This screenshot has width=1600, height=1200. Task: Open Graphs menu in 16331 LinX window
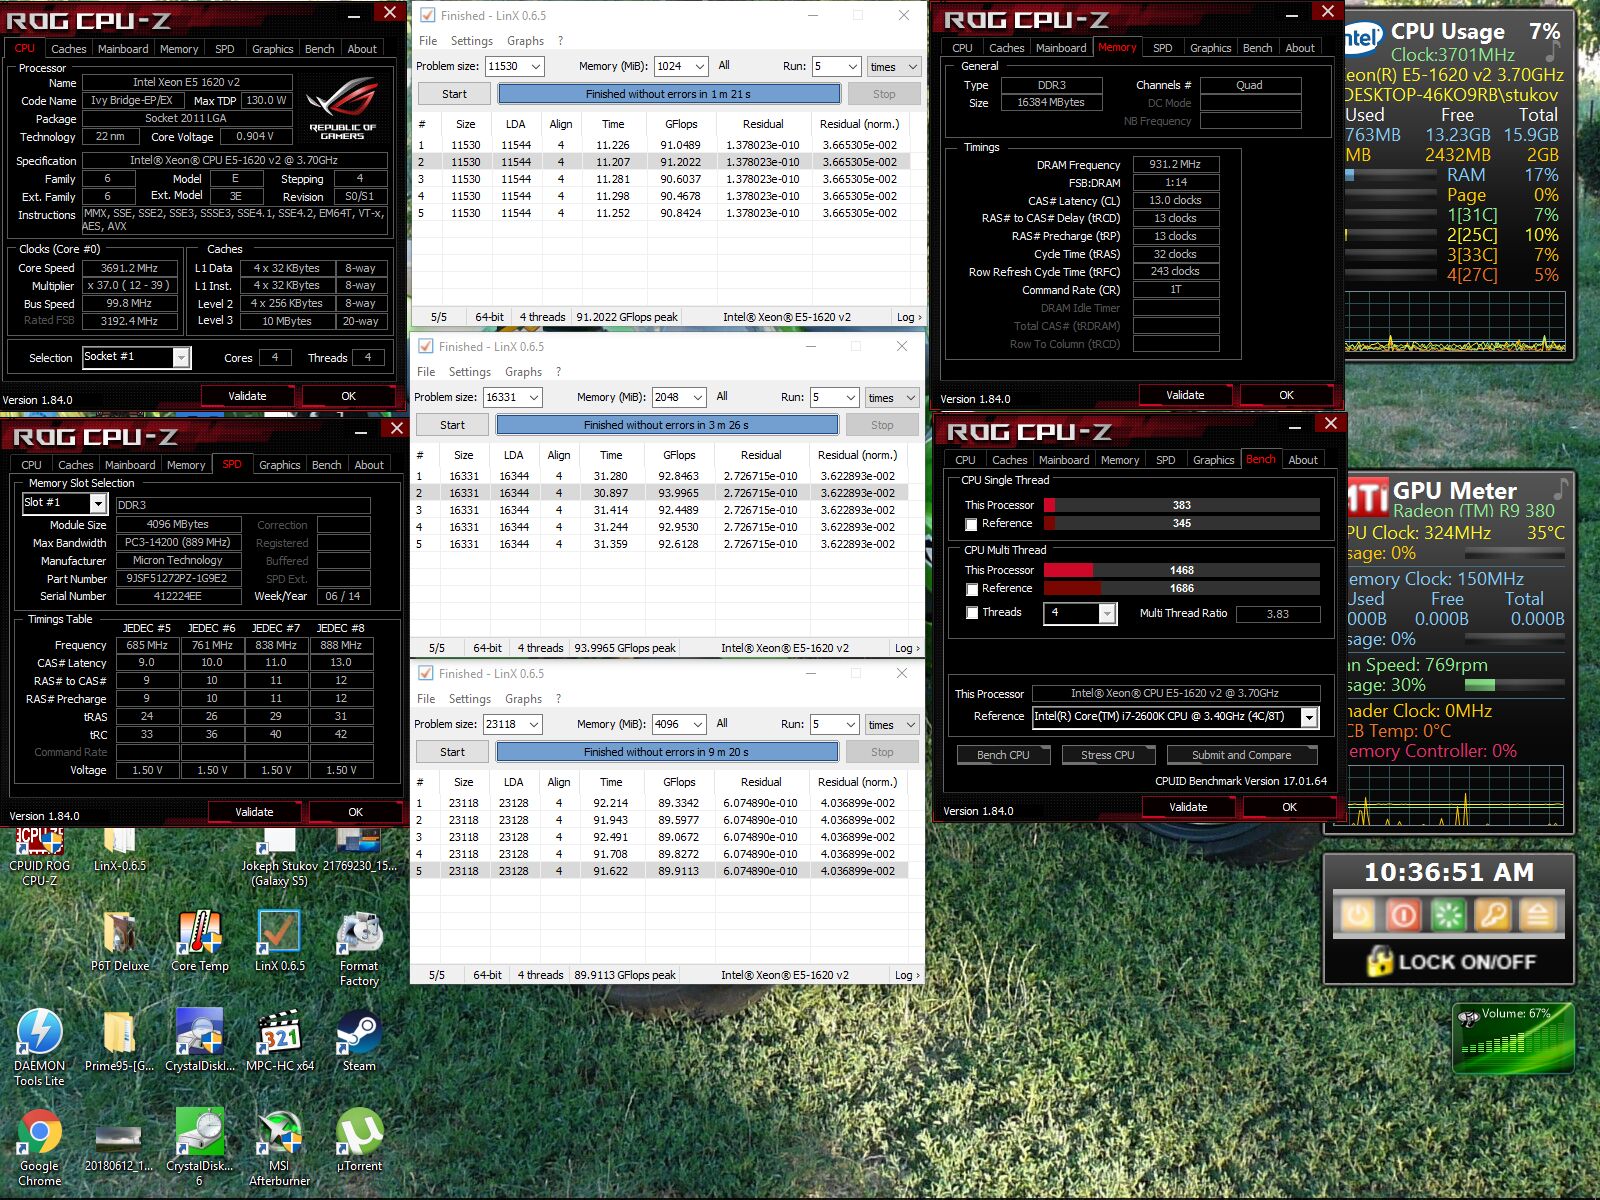click(523, 372)
